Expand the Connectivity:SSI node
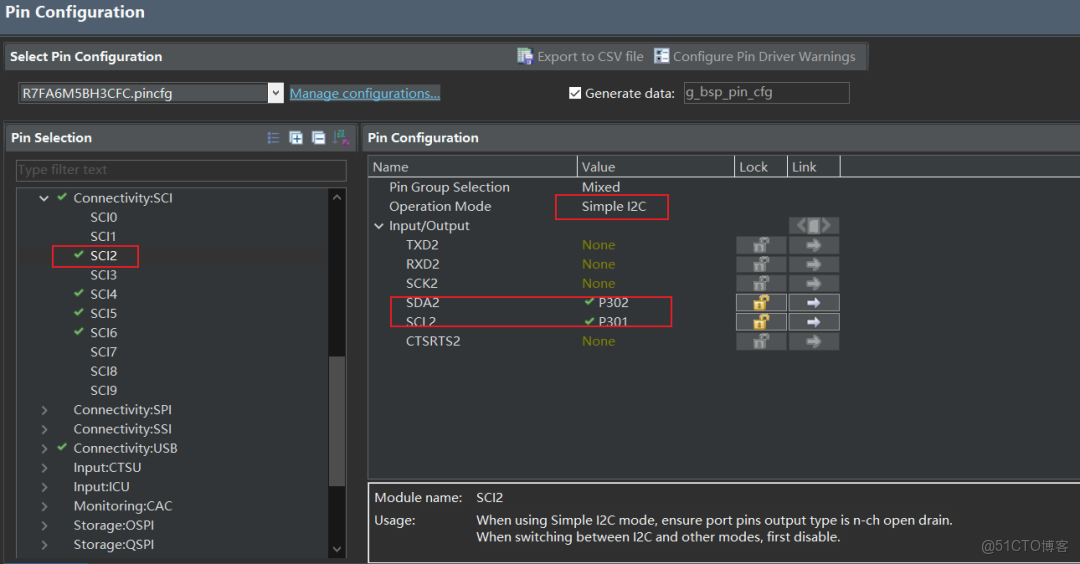Viewport: 1080px width, 564px height. tap(44, 430)
